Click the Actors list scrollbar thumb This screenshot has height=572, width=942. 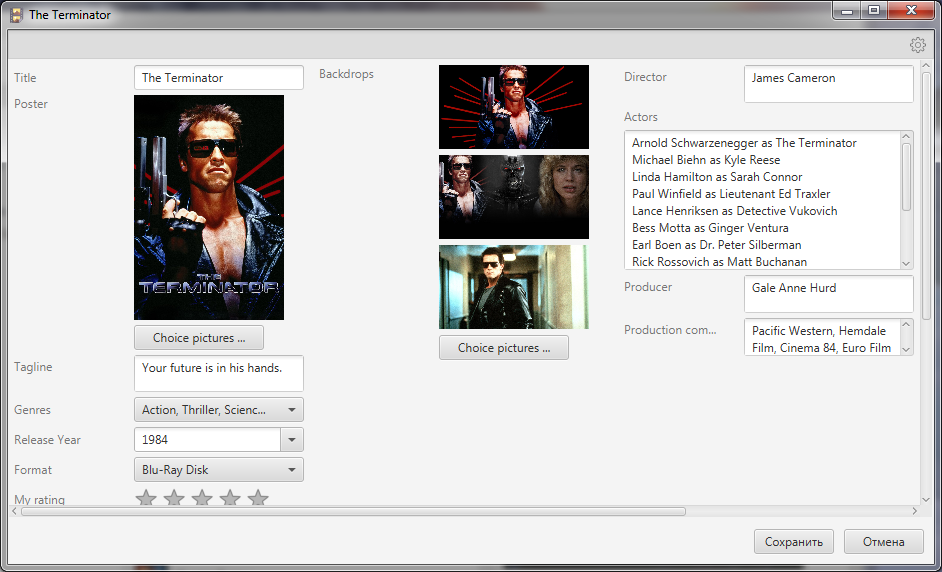pos(907,177)
